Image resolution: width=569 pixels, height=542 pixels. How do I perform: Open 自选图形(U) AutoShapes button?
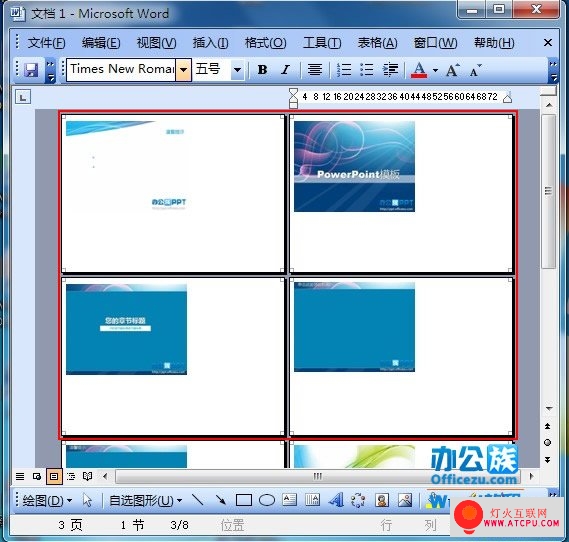pyautogui.click(x=146, y=501)
